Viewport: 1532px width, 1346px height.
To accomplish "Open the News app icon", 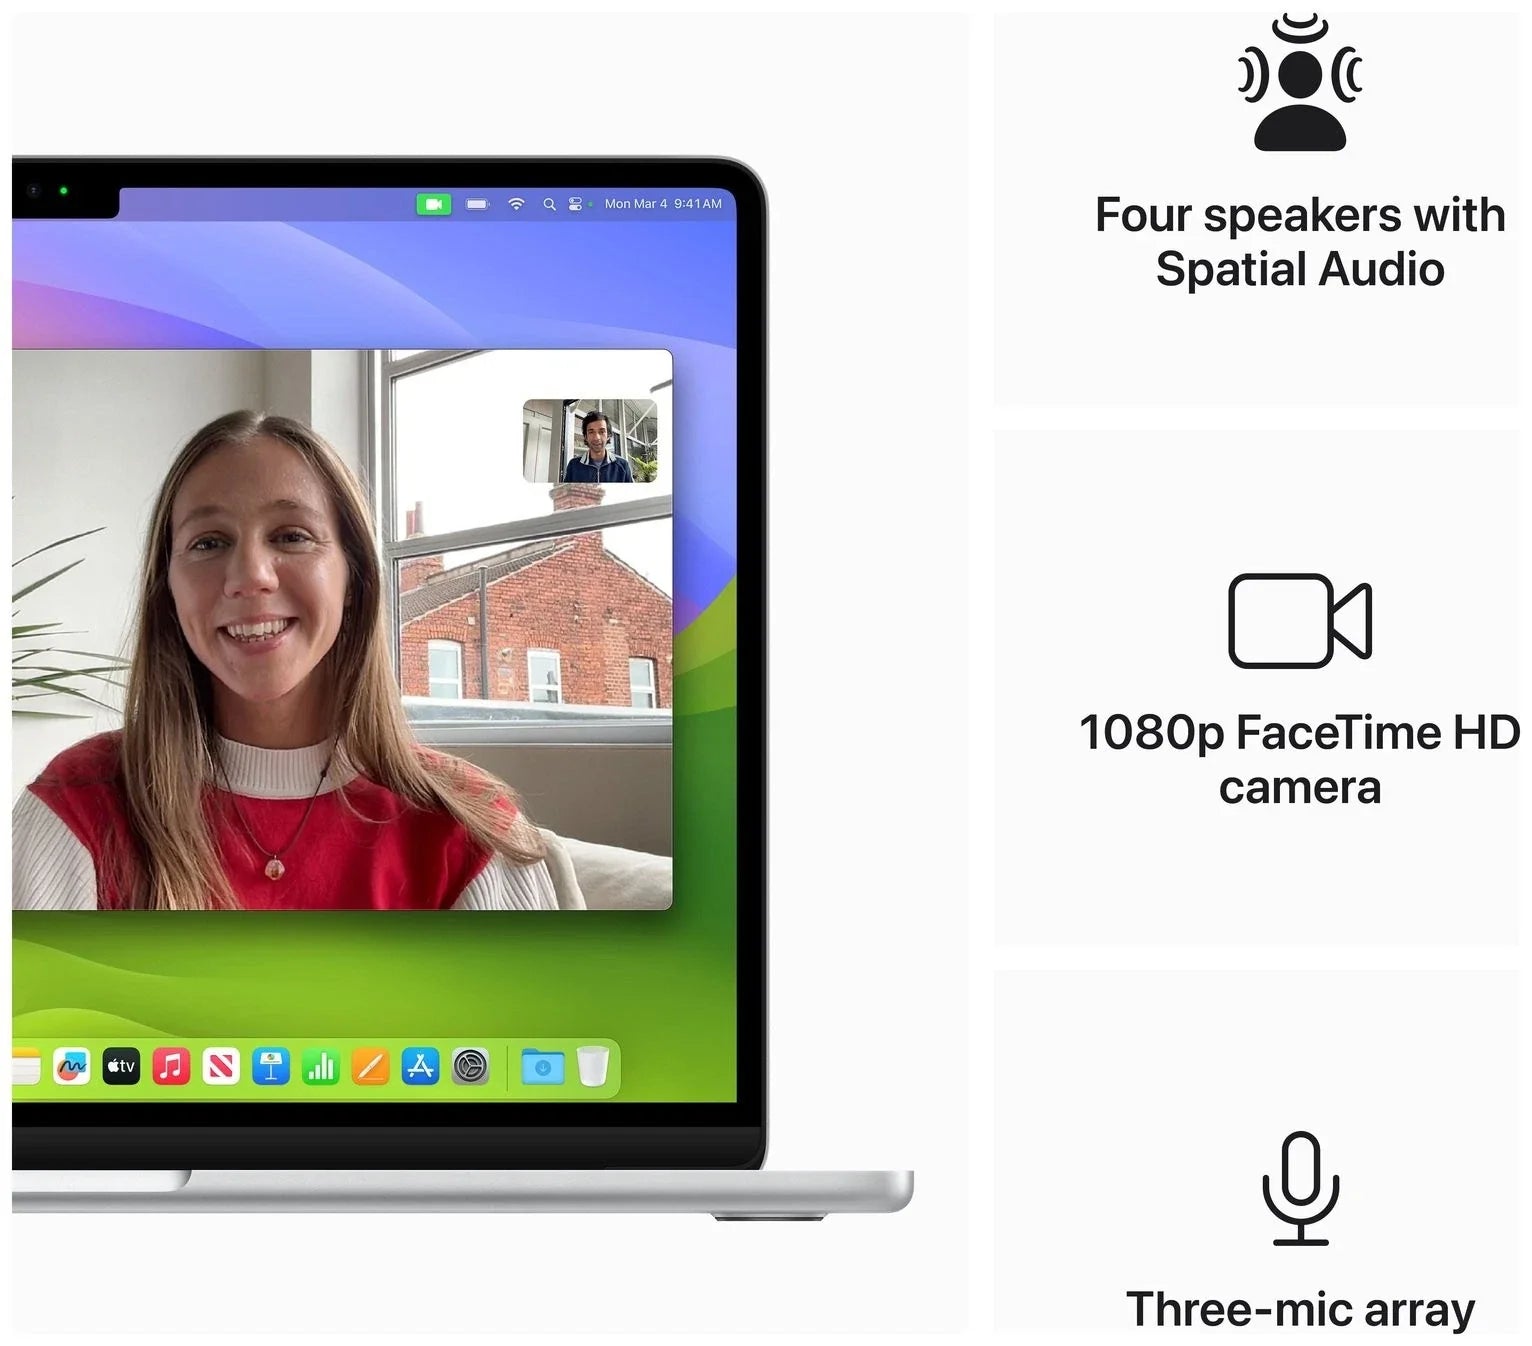I will pyautogui.click(x=221, y=1067).
